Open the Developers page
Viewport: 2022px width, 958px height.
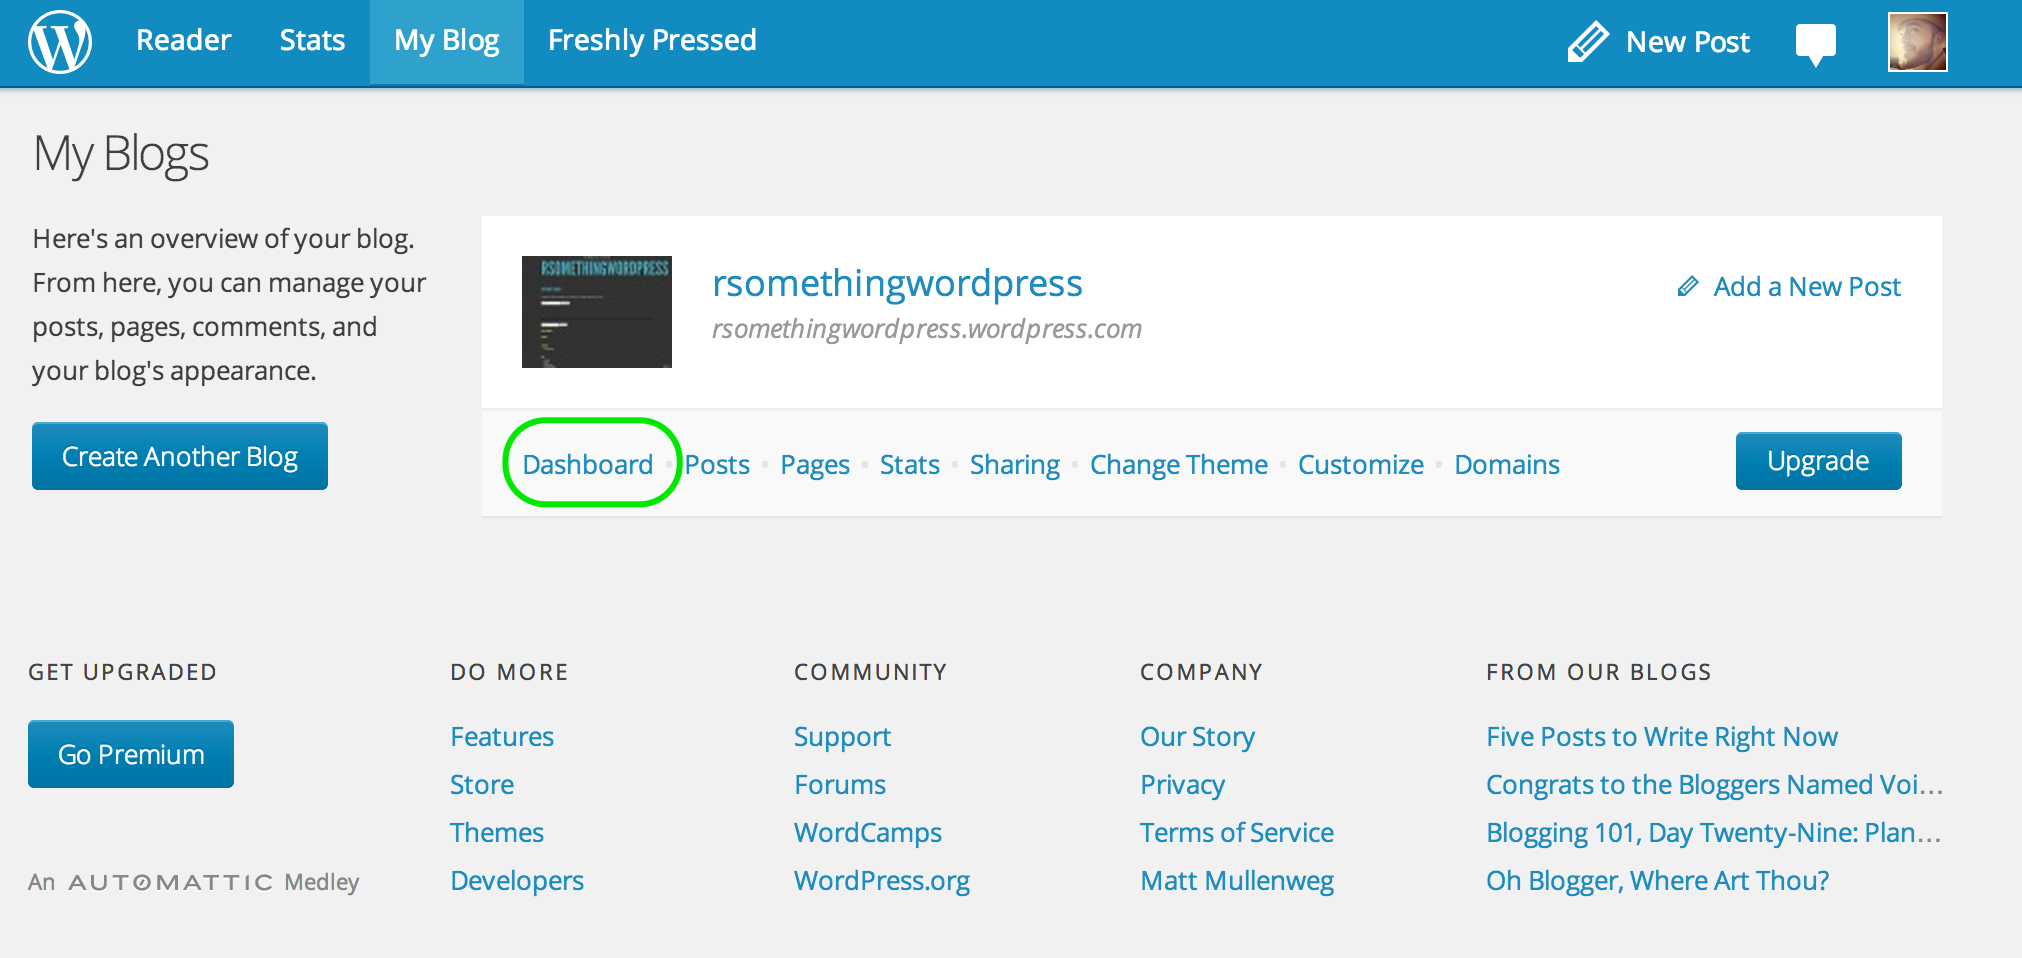click(516, 880)
